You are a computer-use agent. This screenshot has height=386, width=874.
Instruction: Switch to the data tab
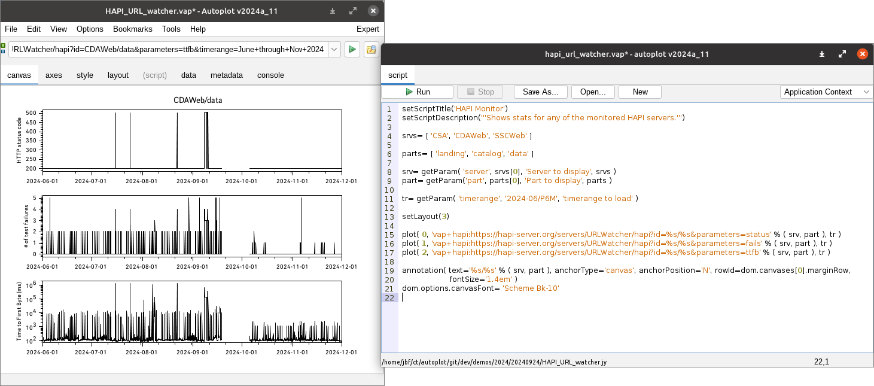(188, 75)
